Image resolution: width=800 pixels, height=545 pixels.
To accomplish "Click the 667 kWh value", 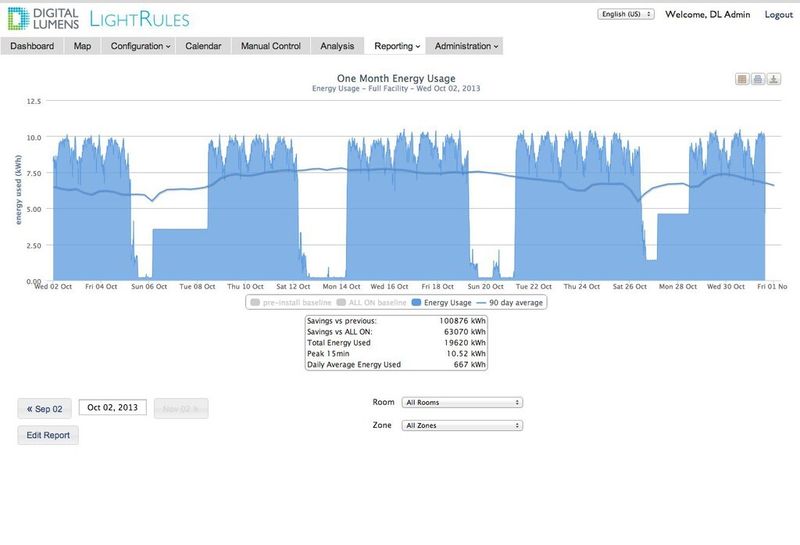I will (x=469, y=365).
